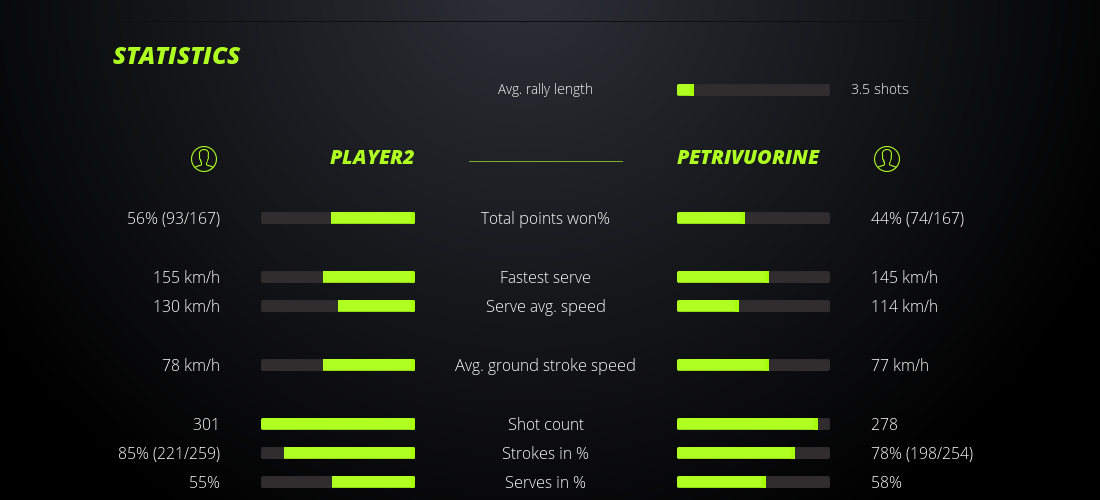Click the PLAYER2 profile avatar icon
Viewport: 1100px width, 500px height.
(x=204, y=158)
